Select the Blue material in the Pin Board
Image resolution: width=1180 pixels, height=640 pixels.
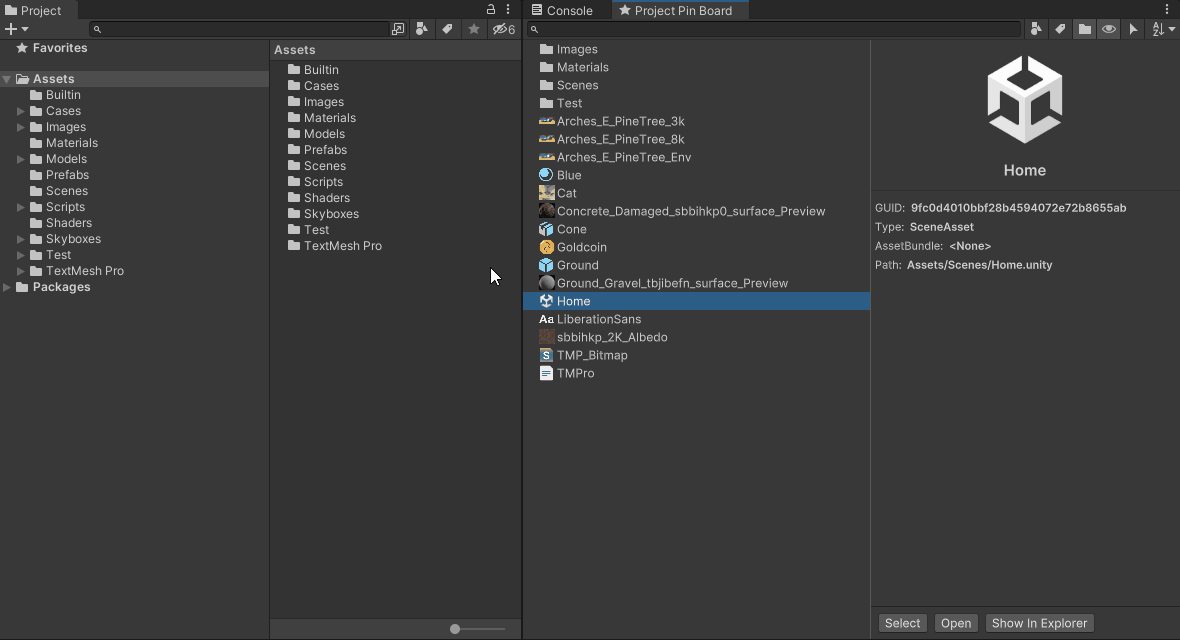click(x=696, y=175)
